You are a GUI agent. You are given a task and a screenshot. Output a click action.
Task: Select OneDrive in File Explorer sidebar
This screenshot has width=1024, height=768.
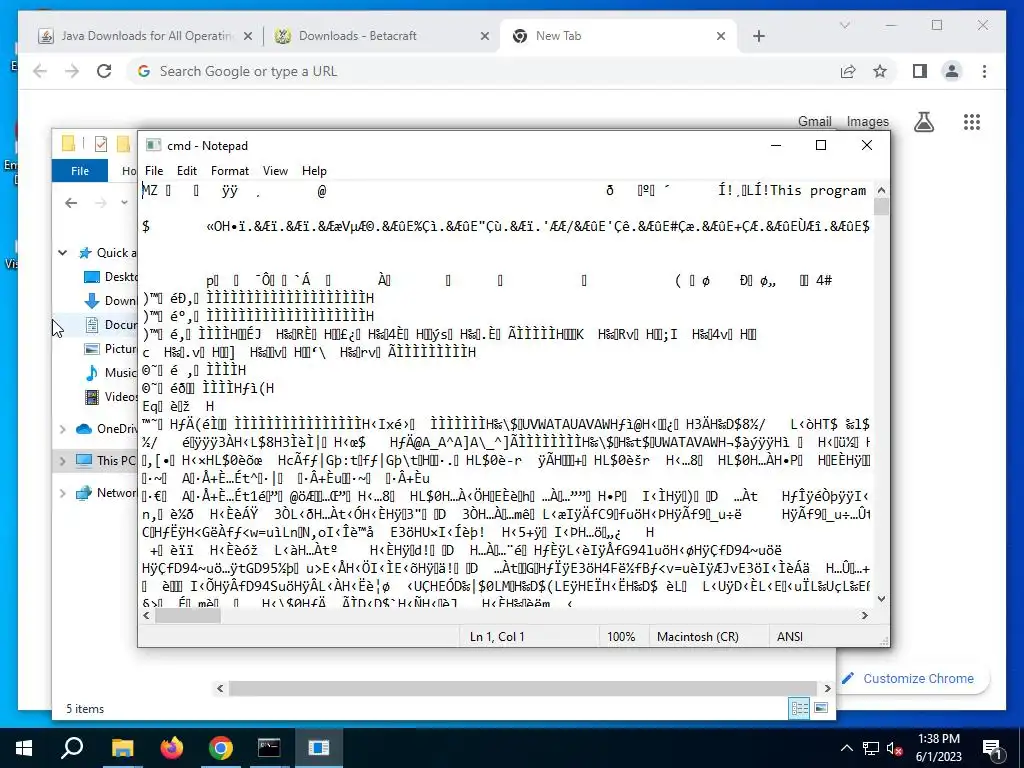[106, 429]
